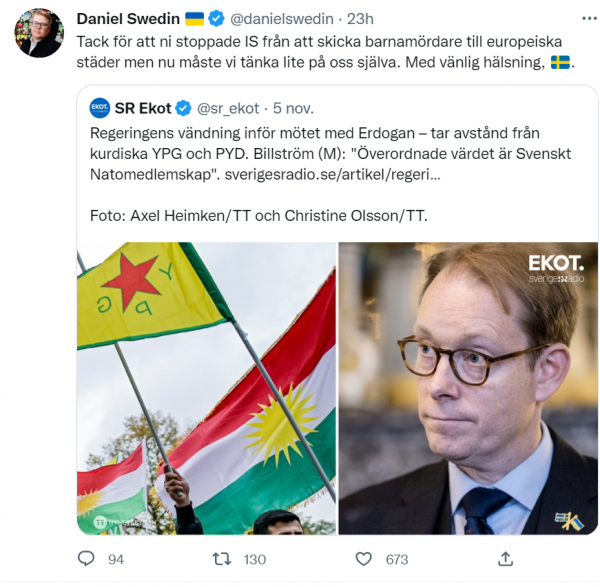This screenshot has height=587, width=600.
Task: Open Daniel Swedin's profile picture
Action: 39,33
